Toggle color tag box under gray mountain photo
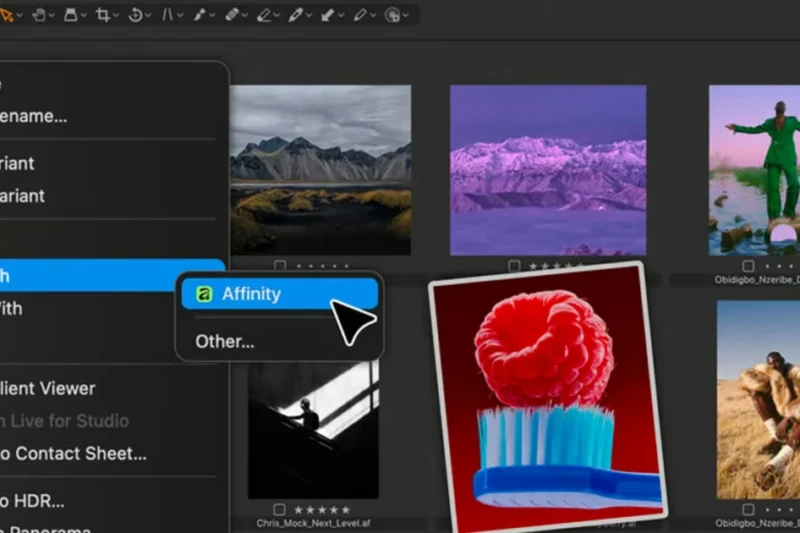 [280, 265]
